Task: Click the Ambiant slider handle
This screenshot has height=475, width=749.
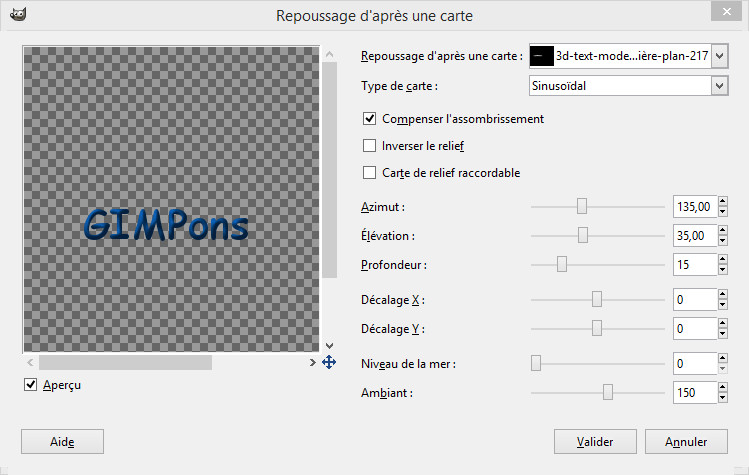Action: pos(608,392)
